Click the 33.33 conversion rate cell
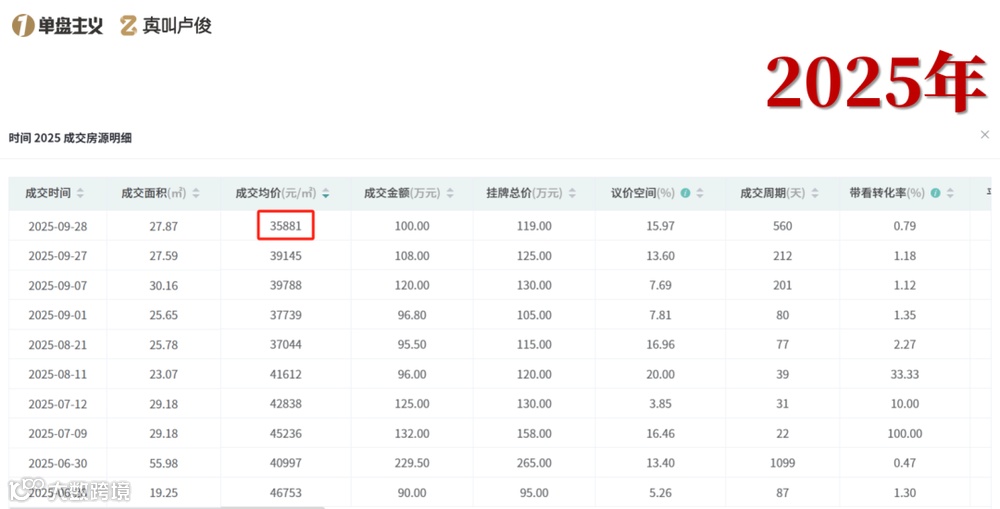 [905, 374]
